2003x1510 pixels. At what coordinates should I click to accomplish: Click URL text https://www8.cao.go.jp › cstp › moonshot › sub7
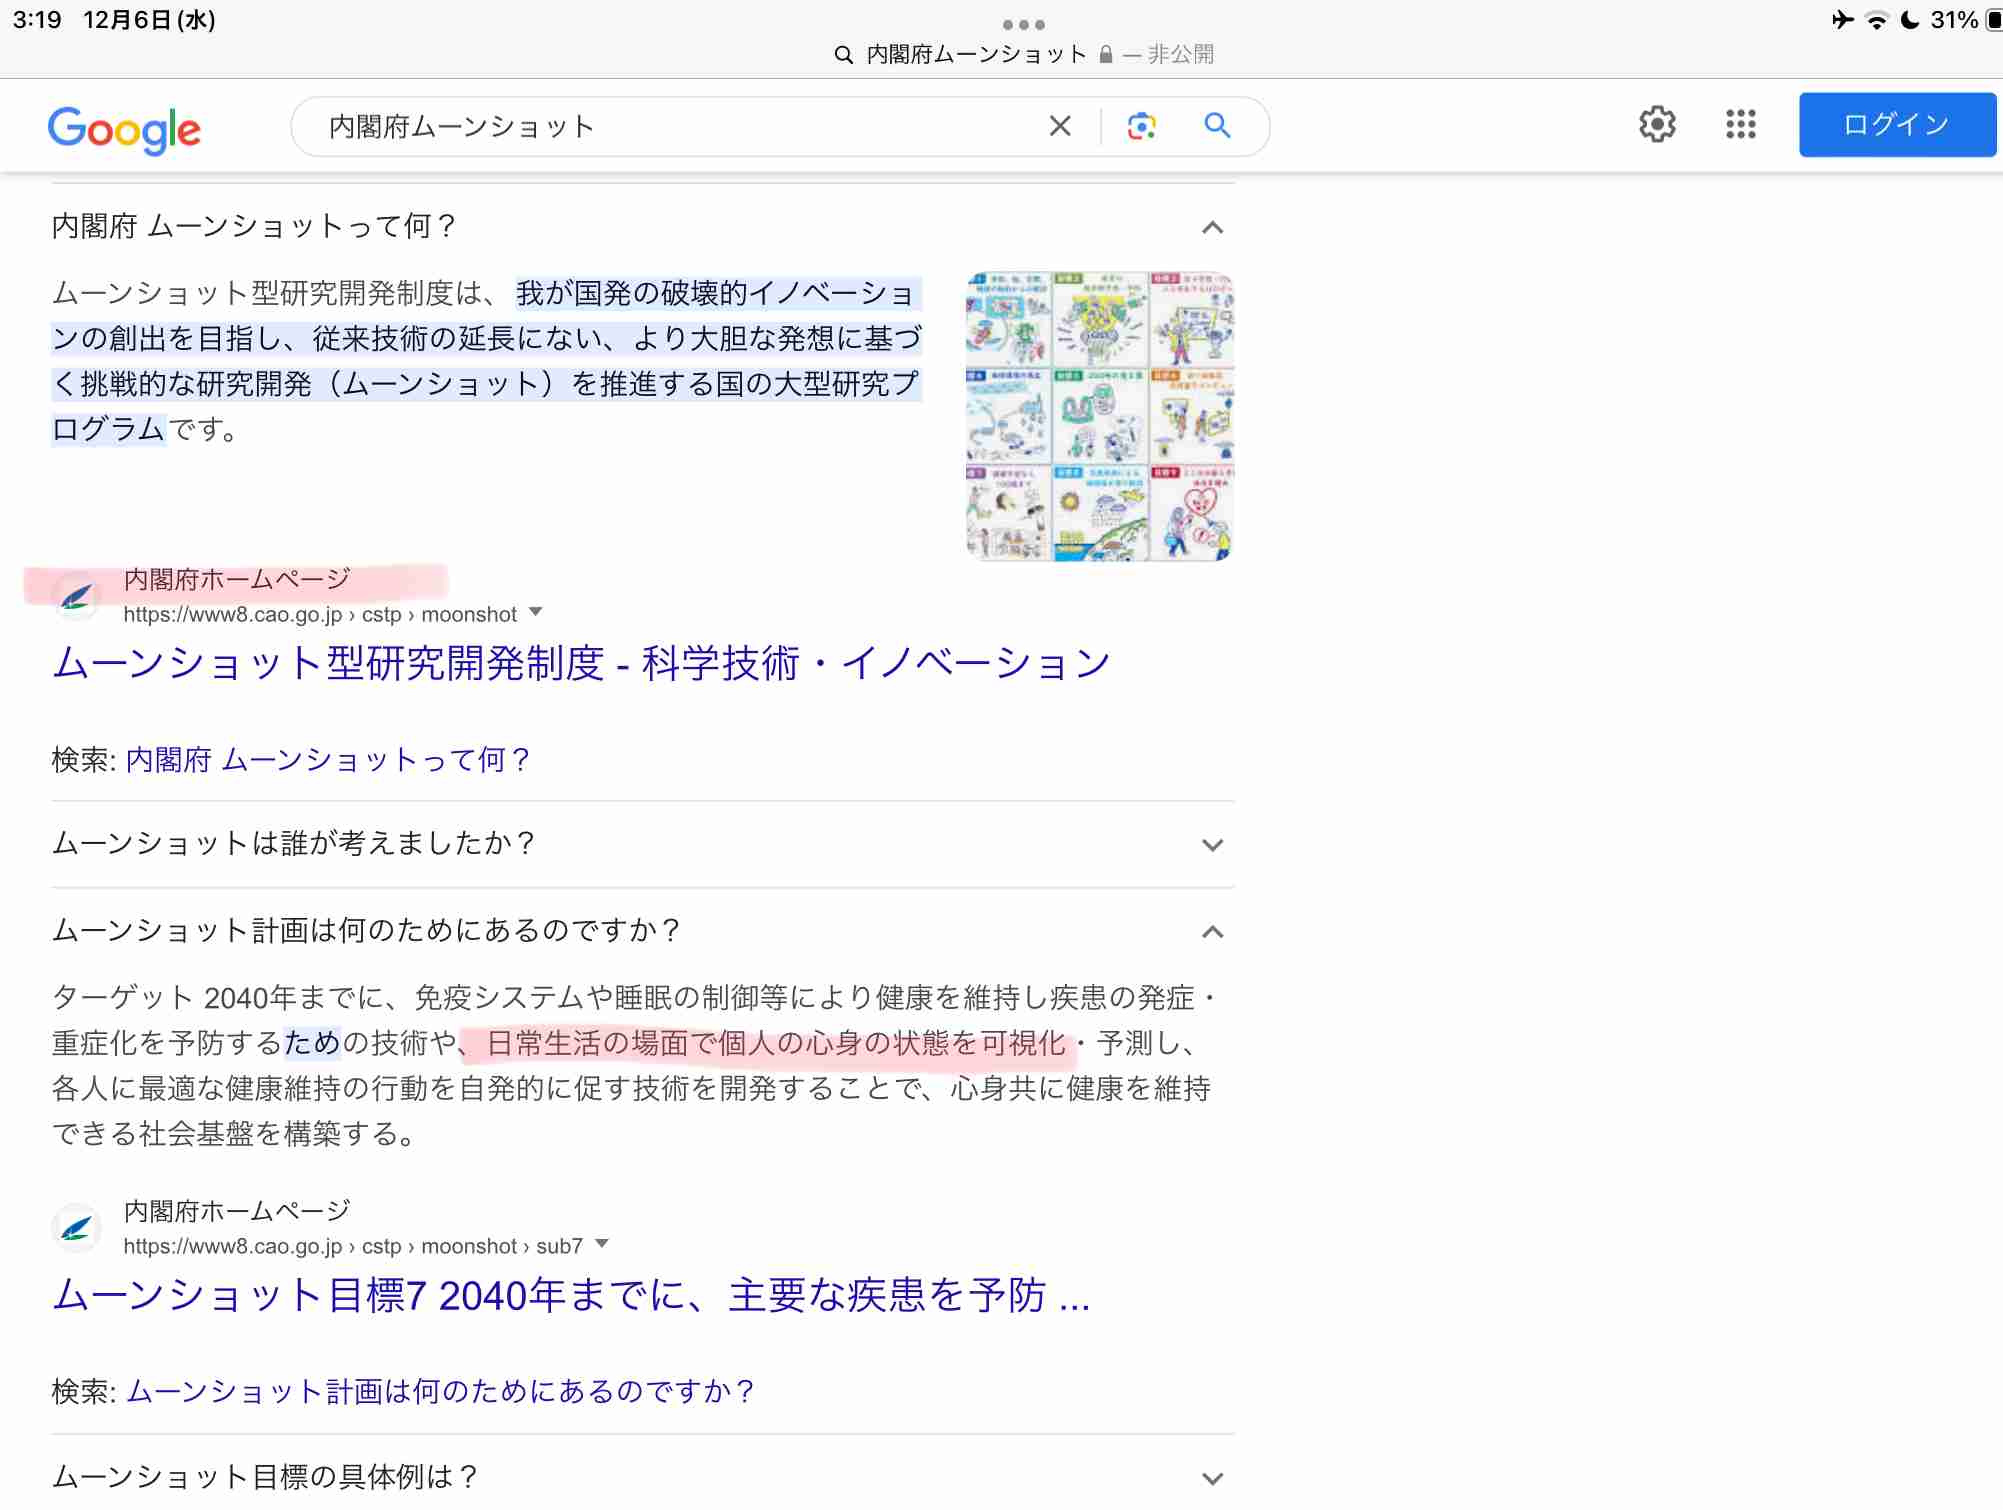(x=353, y=1246)
